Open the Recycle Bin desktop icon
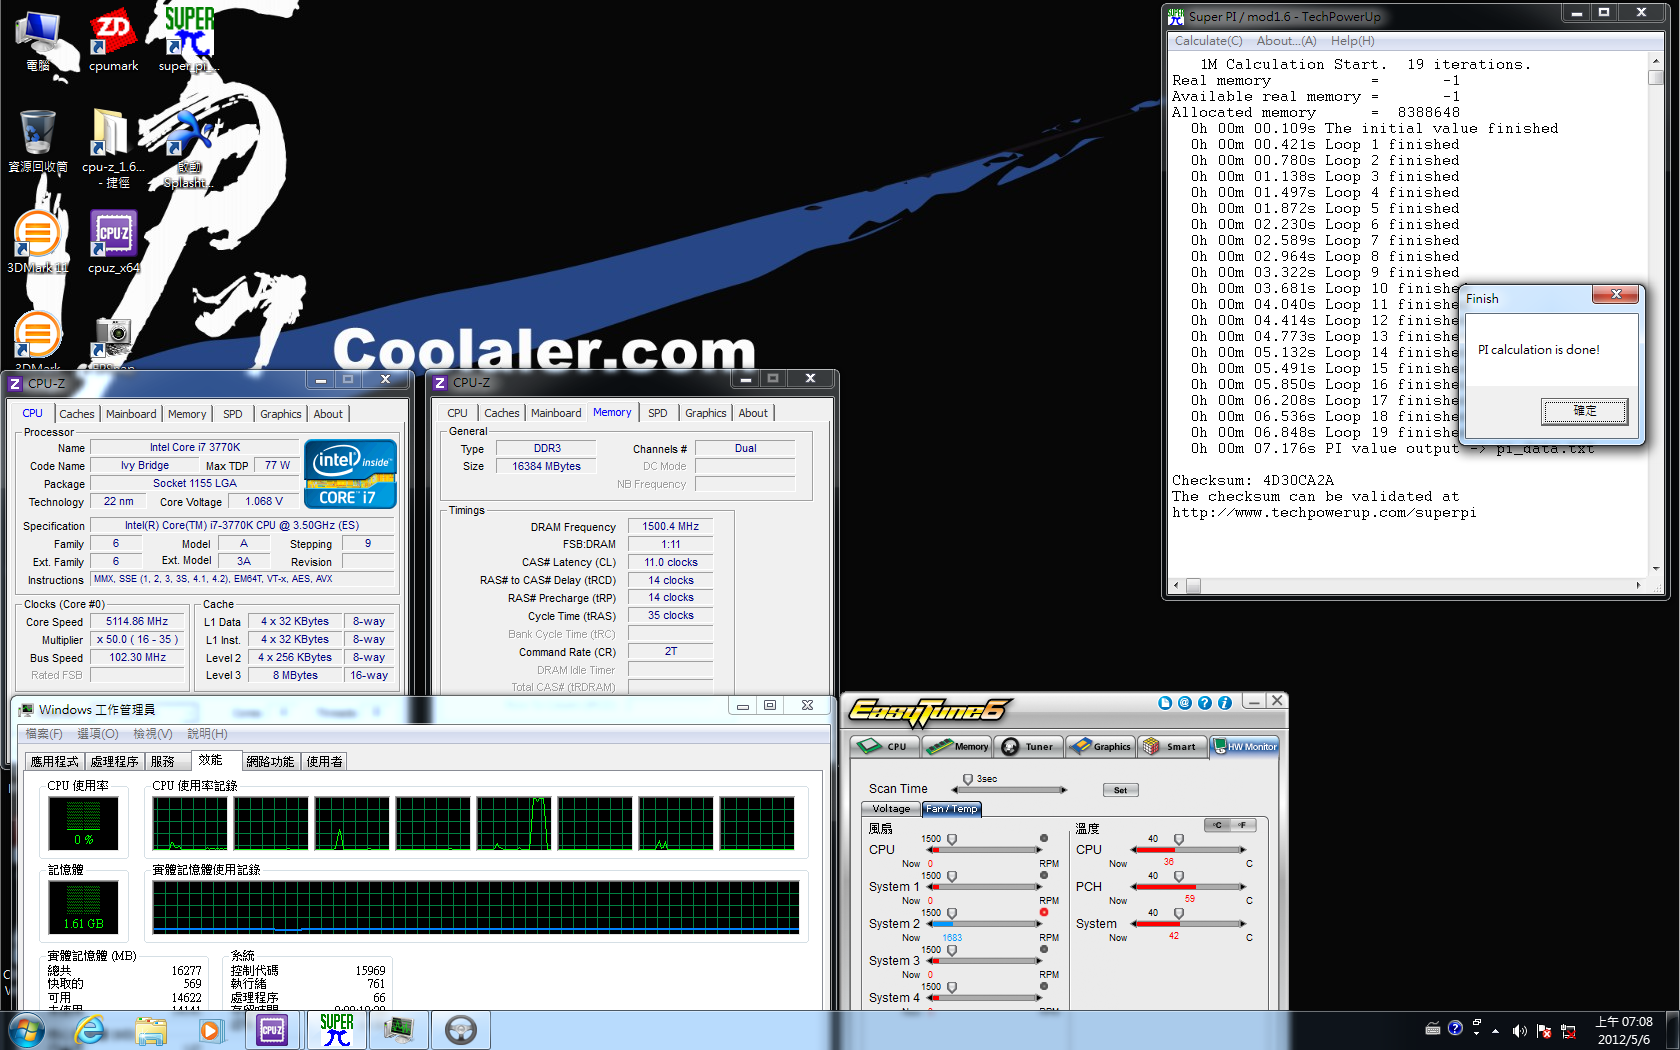 (x=38, y=141)
